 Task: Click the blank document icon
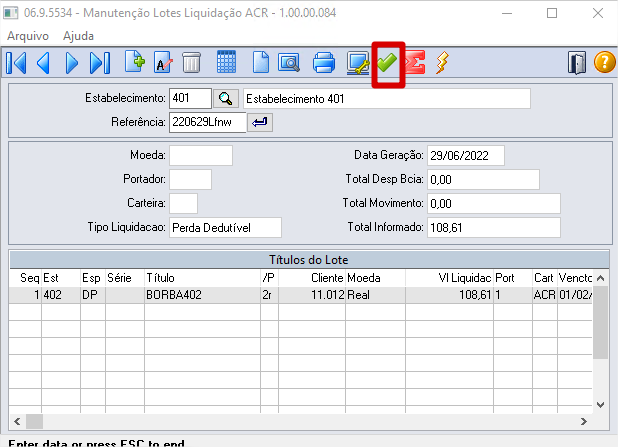261,63
